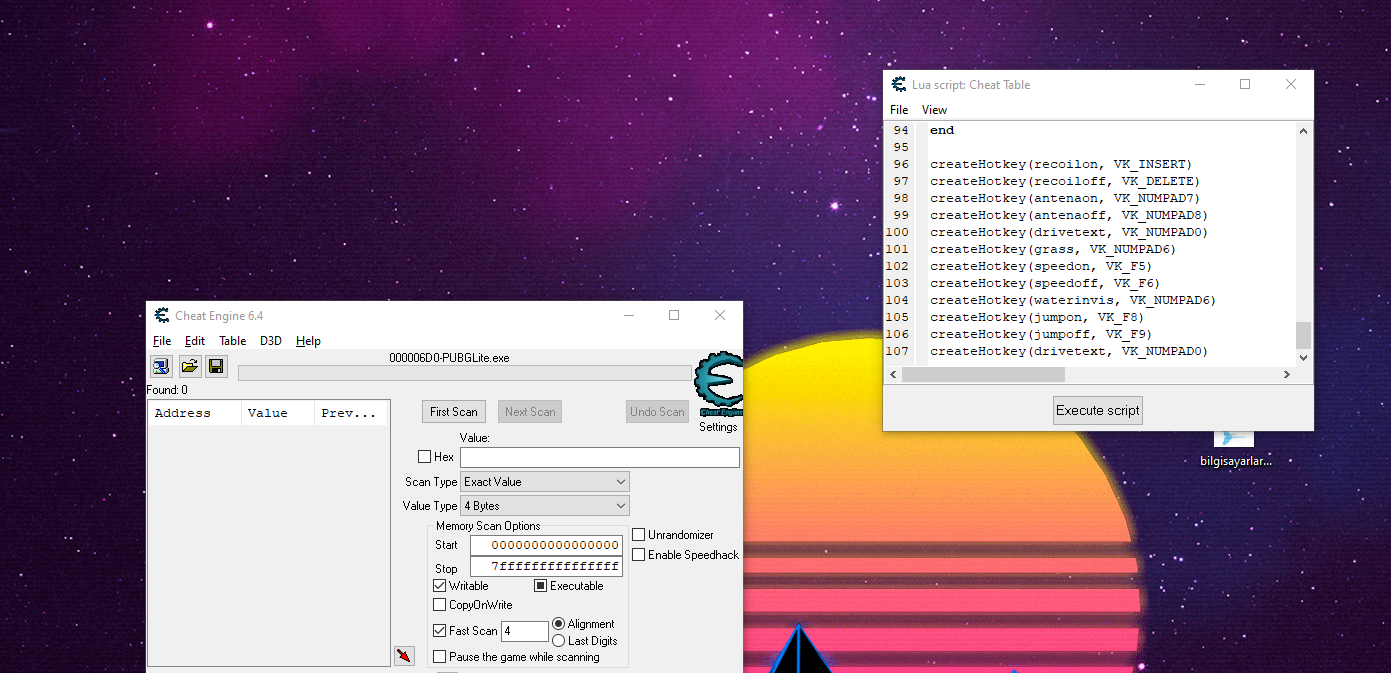Click script line createHotkey(recoilon, VK_INSERT)

coord(1061,164)
